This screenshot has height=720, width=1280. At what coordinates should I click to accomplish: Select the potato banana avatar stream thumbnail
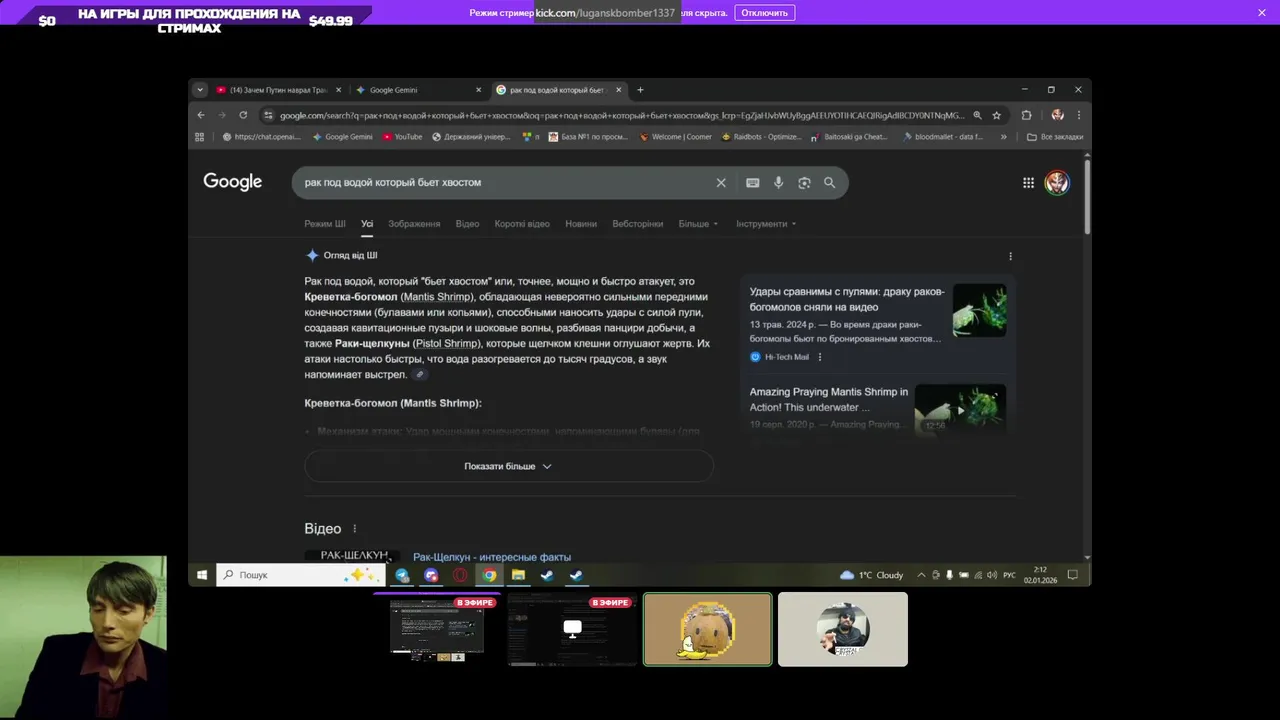click(708, 630)
